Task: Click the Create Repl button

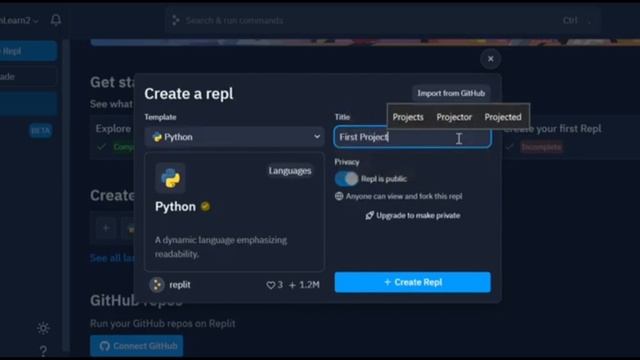Action: point(412,282)
